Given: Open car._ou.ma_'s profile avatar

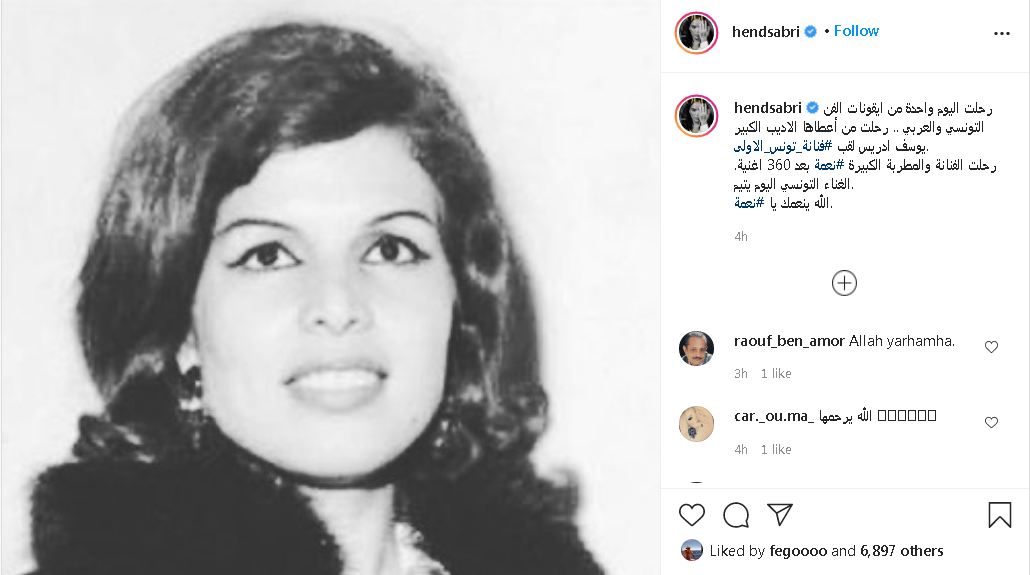Looking at the screenshot, I should click(x=696, y=424).
